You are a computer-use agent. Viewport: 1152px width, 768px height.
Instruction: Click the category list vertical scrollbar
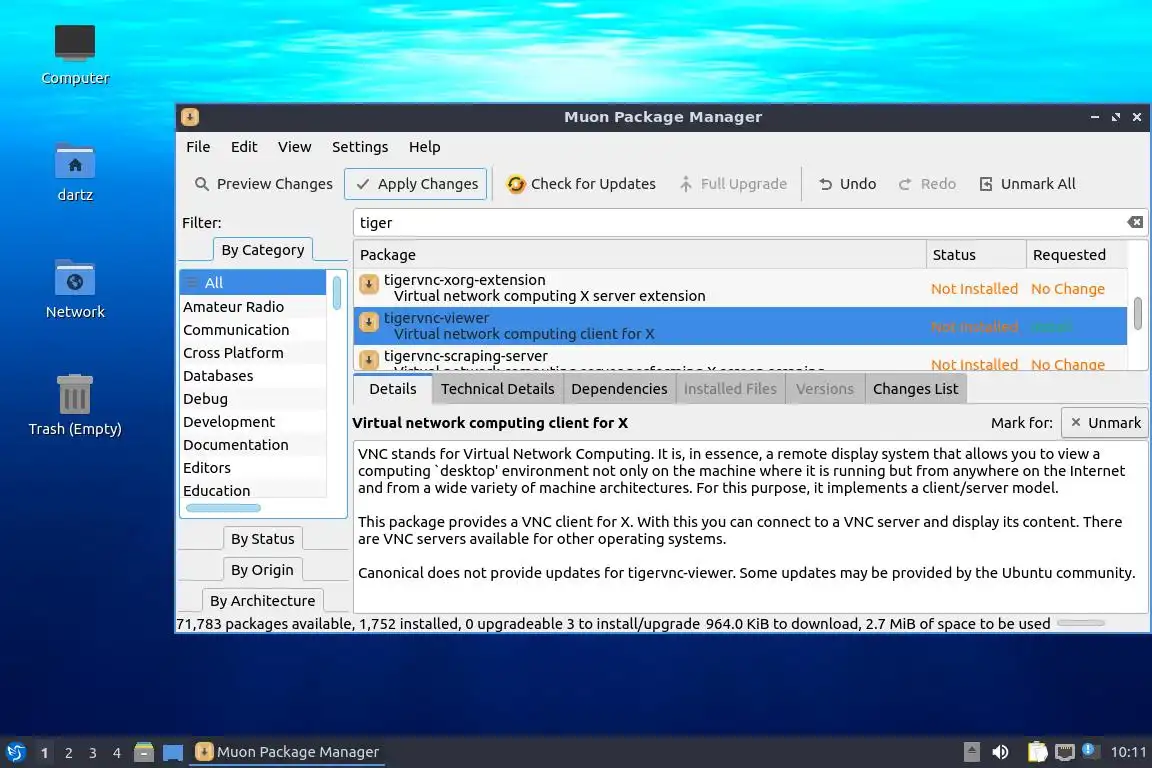336,293
